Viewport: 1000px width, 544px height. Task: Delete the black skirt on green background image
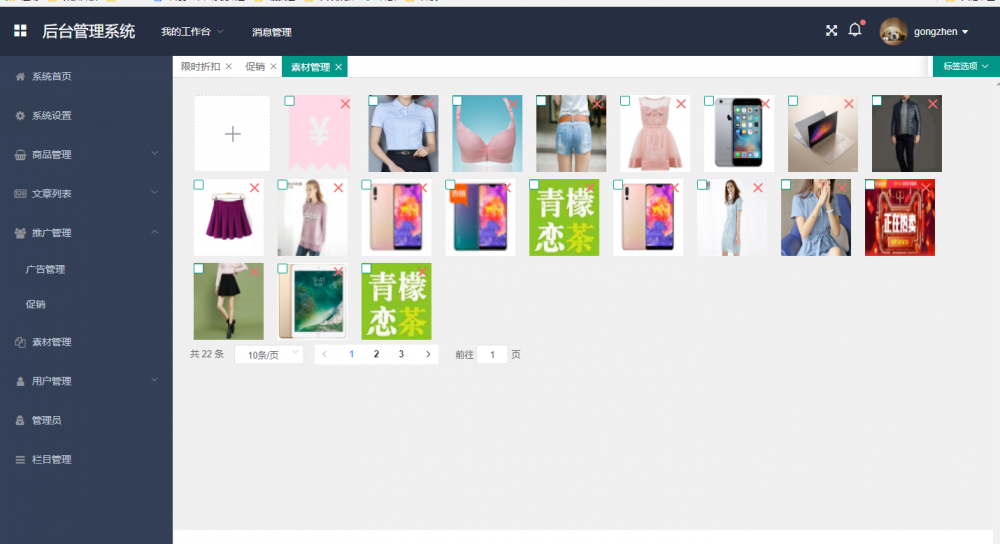[x=254, y=272]
